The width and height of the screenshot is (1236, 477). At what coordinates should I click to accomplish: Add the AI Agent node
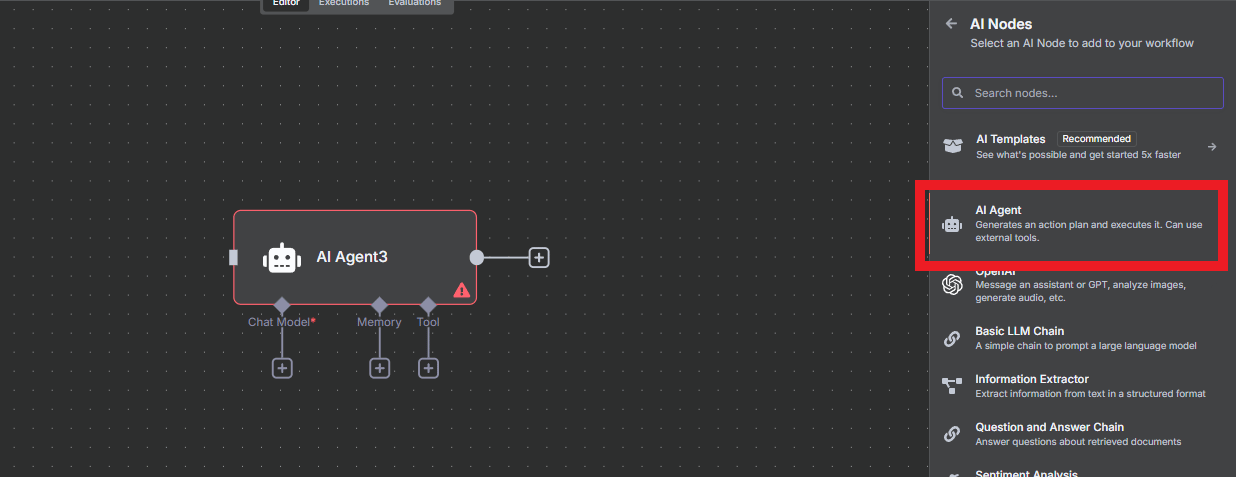coord(1072,224)
